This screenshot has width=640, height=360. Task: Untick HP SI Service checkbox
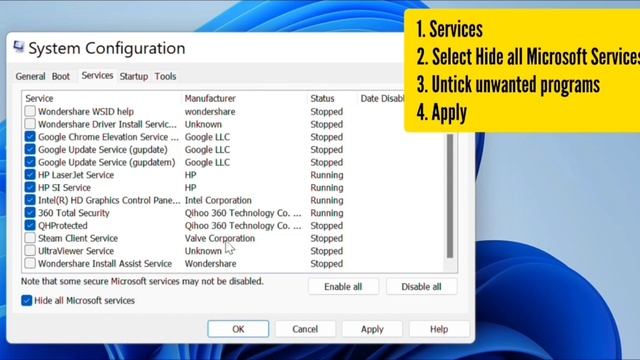click(x=30, y=187)
